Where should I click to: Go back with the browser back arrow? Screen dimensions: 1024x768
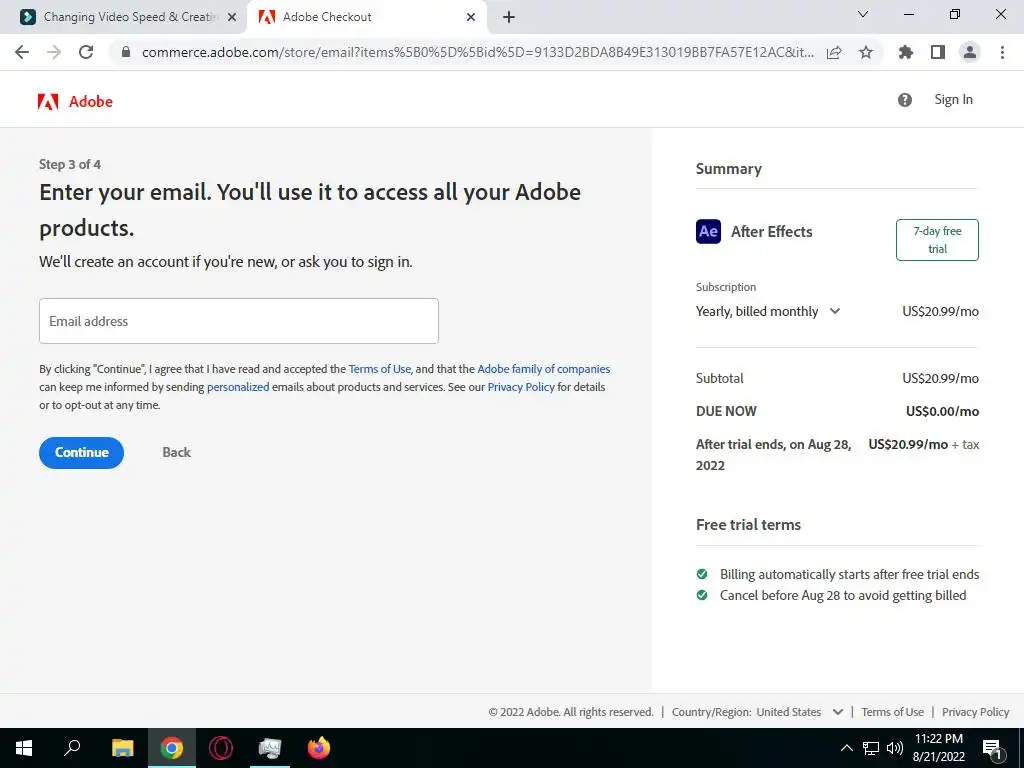22,52
